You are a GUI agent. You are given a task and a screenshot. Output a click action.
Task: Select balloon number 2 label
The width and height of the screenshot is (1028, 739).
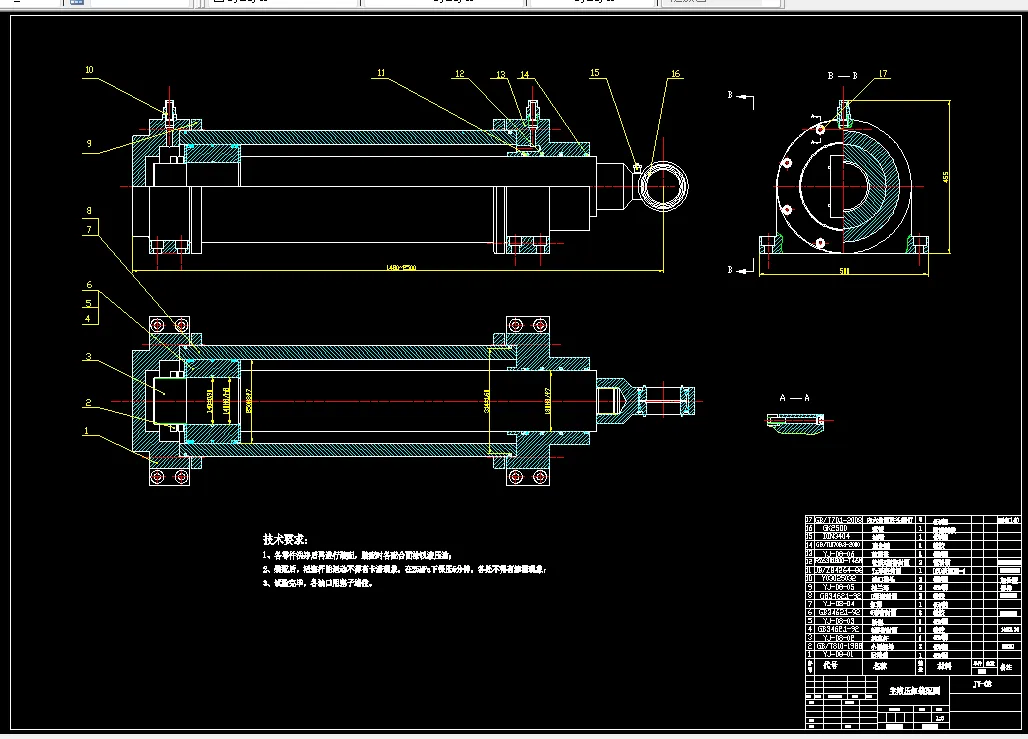89,403
